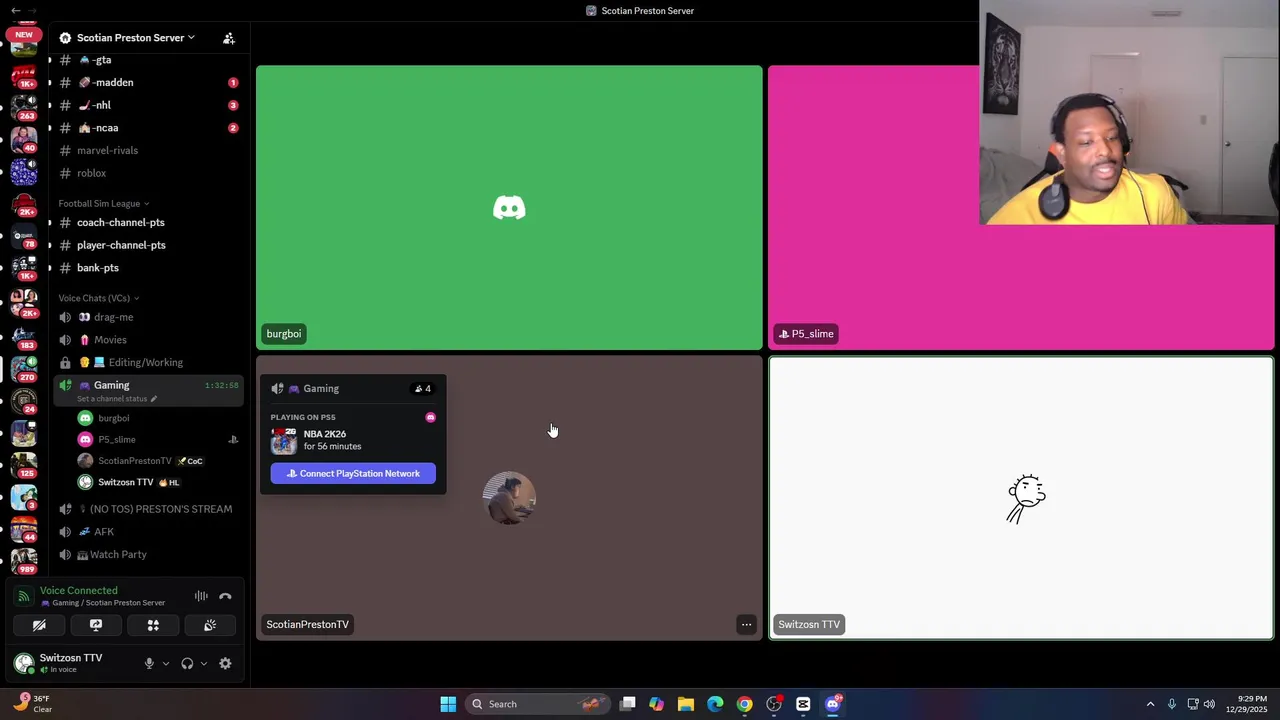
Task: Select locked Editing/Working voice channel
Action: (x=148, y=362)
